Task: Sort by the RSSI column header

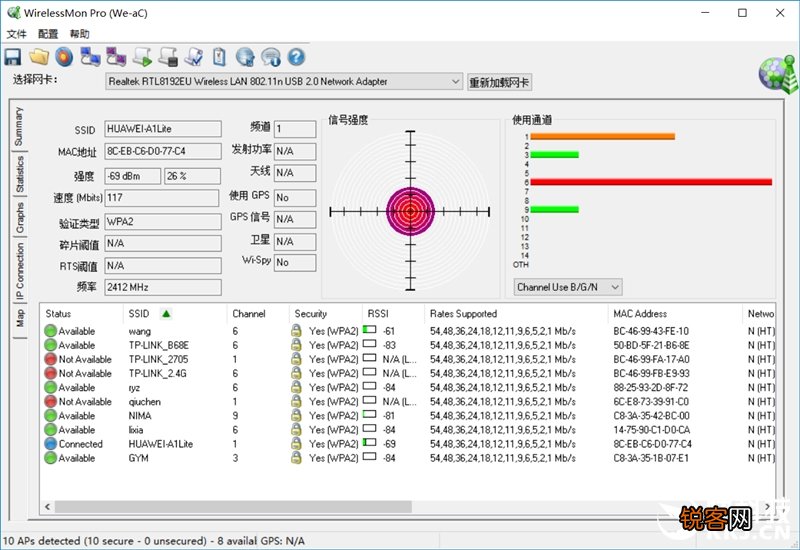Action: [x=393, y=314]
